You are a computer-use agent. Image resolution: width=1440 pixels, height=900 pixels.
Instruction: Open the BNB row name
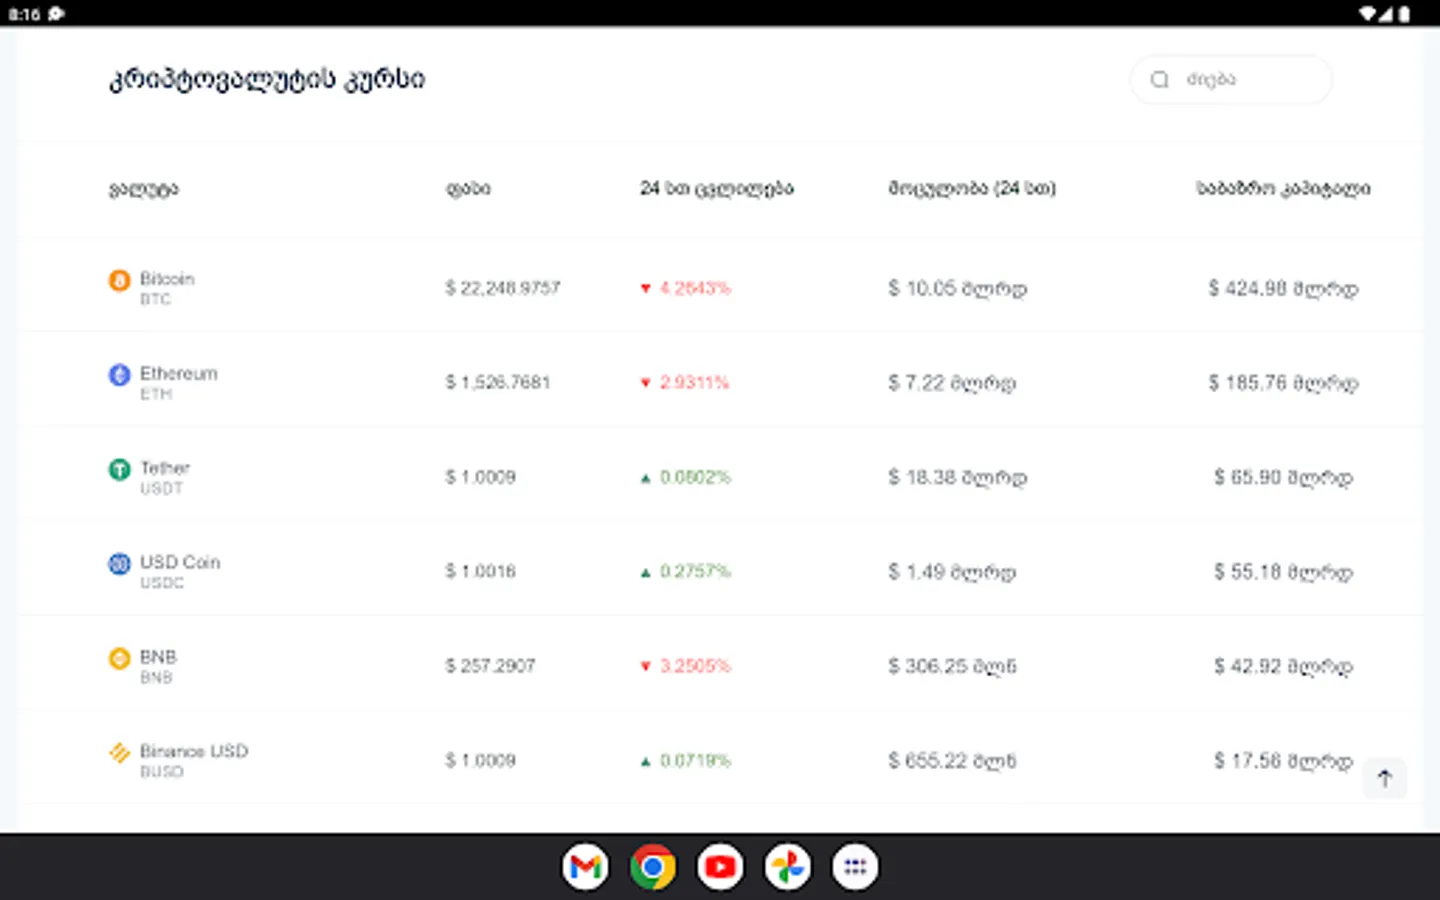pos(158,657)
